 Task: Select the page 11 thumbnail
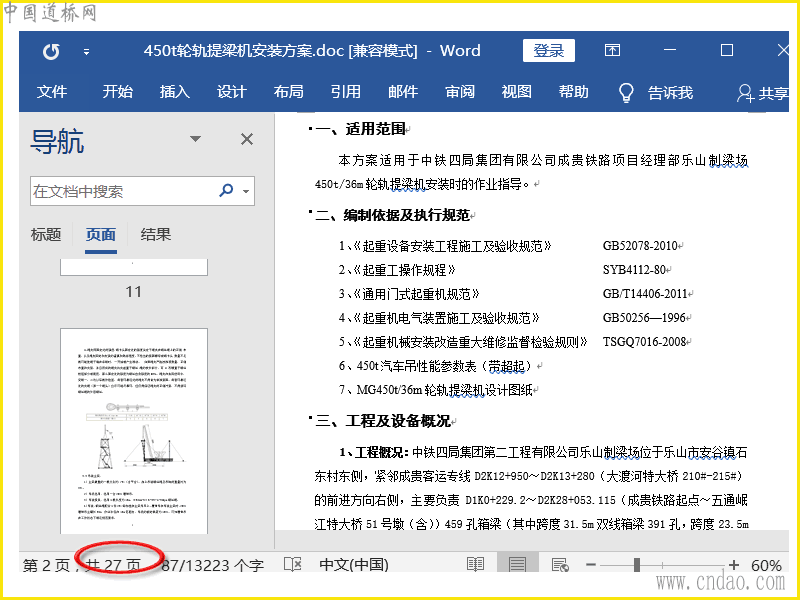click(x=134, y=267)
